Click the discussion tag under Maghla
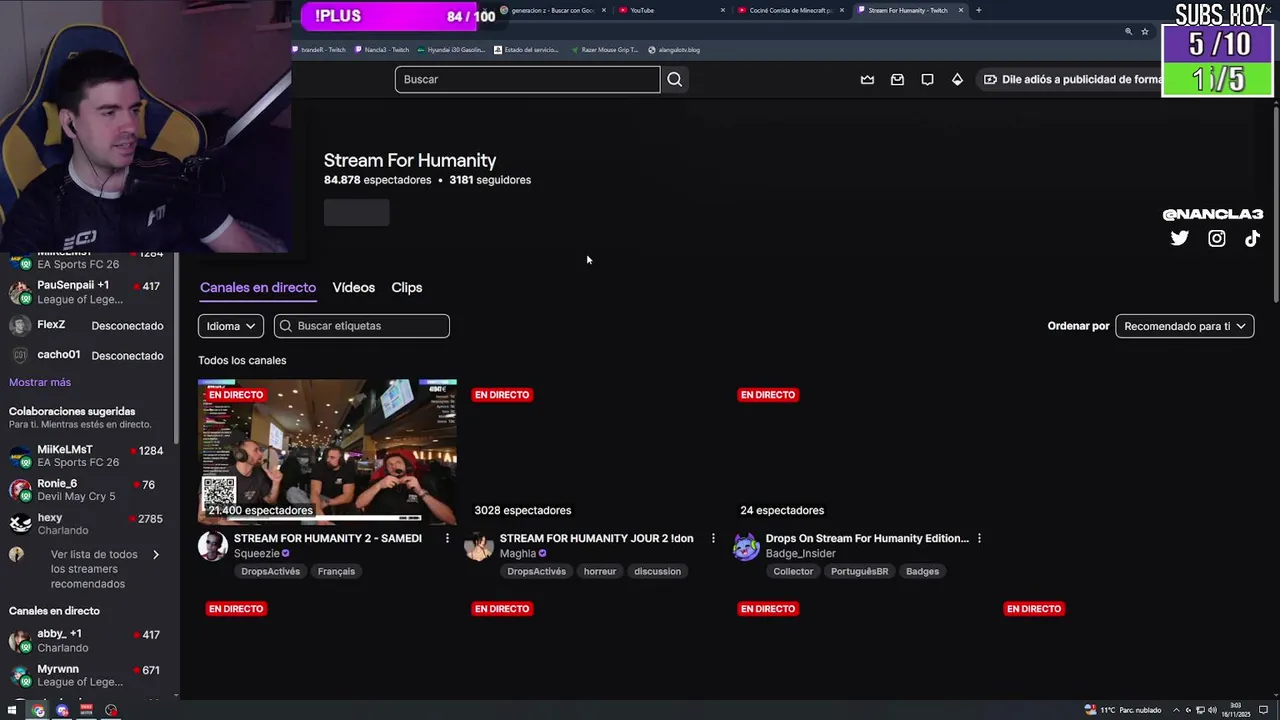This screenshot has width=1280, height=720. [657, 571]
